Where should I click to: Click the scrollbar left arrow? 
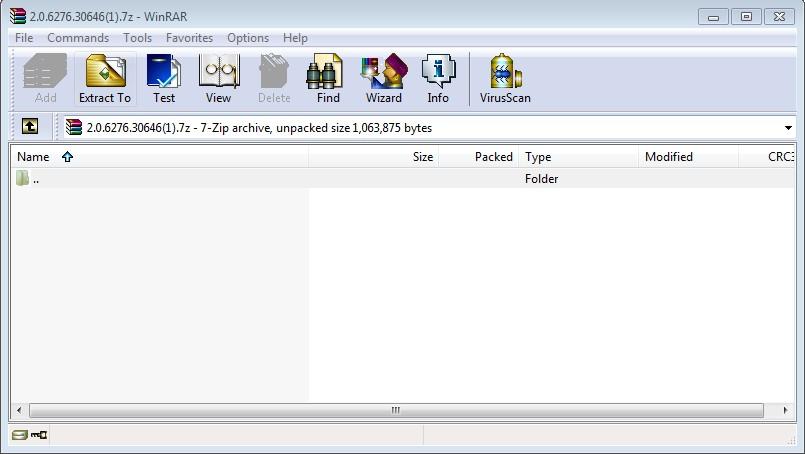coord(20,410)
